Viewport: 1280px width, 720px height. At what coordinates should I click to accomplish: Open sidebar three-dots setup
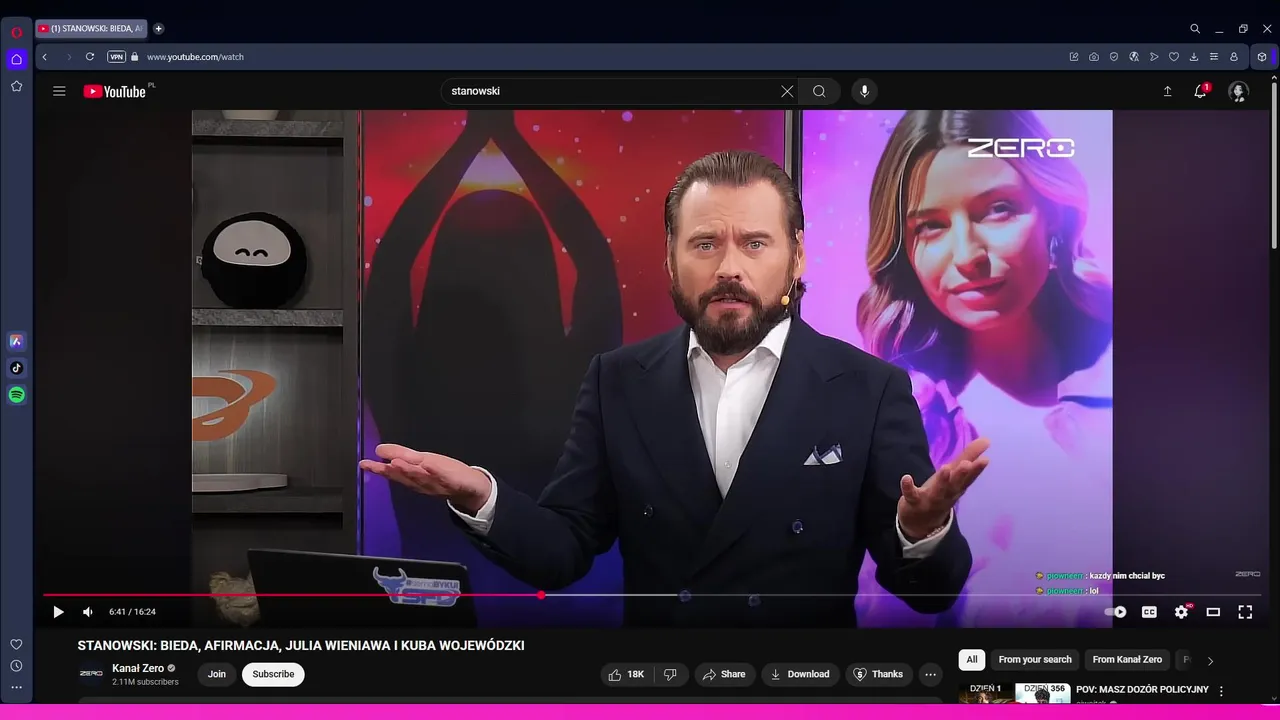point(16,687)
